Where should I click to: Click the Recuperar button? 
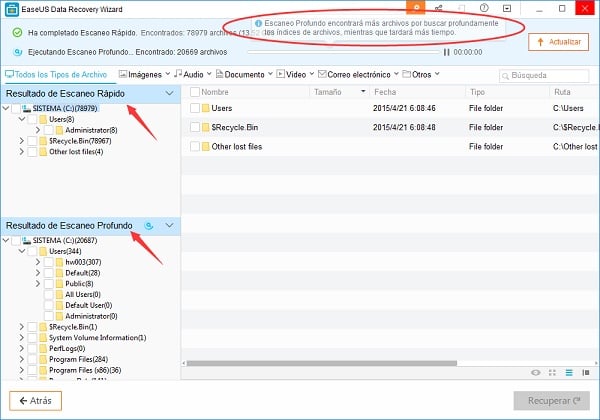pos(551,400)
